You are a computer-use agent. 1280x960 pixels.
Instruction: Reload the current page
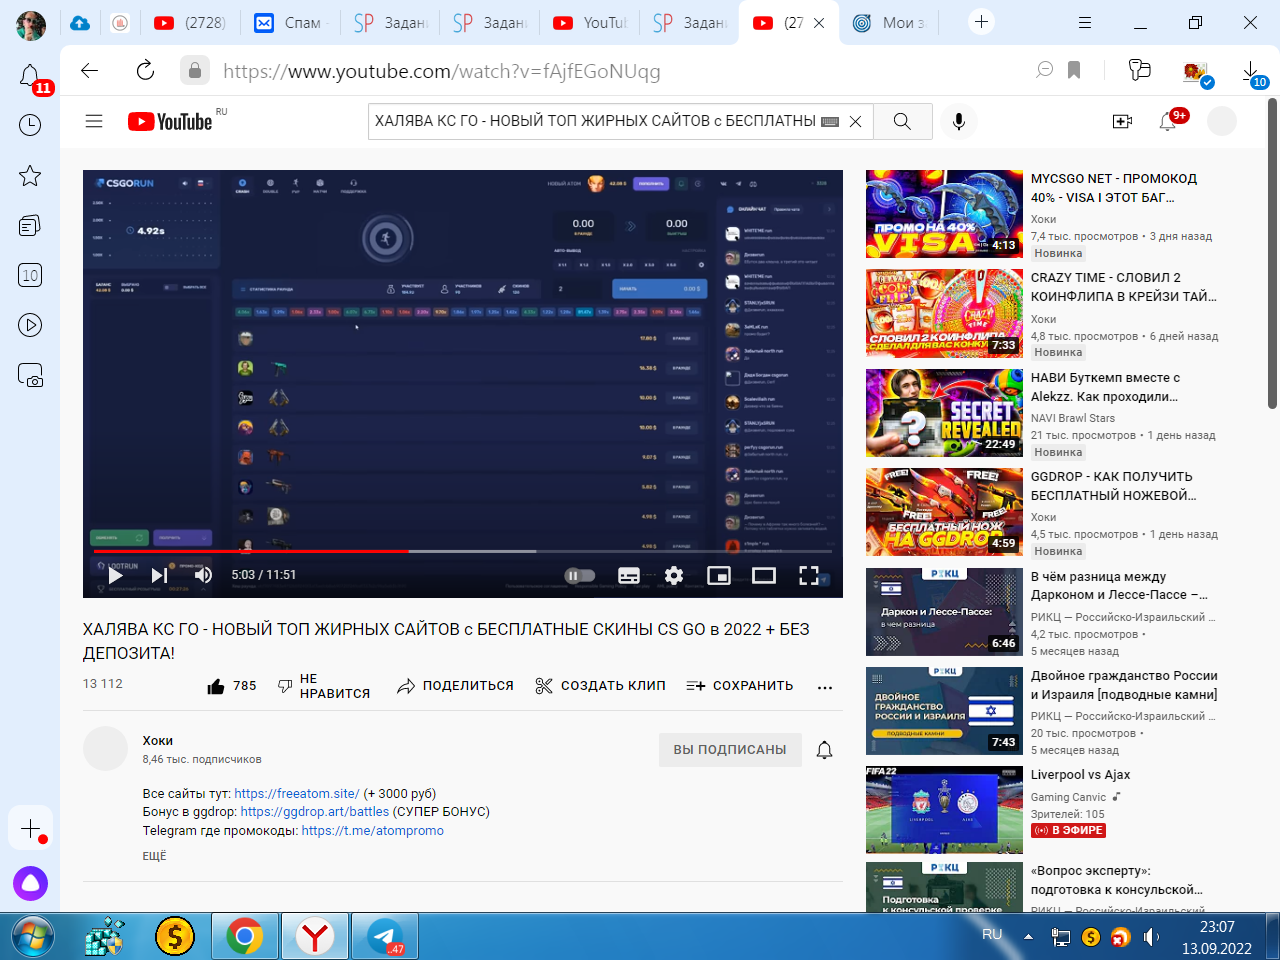pyautogui.click(x=145, y=70)
